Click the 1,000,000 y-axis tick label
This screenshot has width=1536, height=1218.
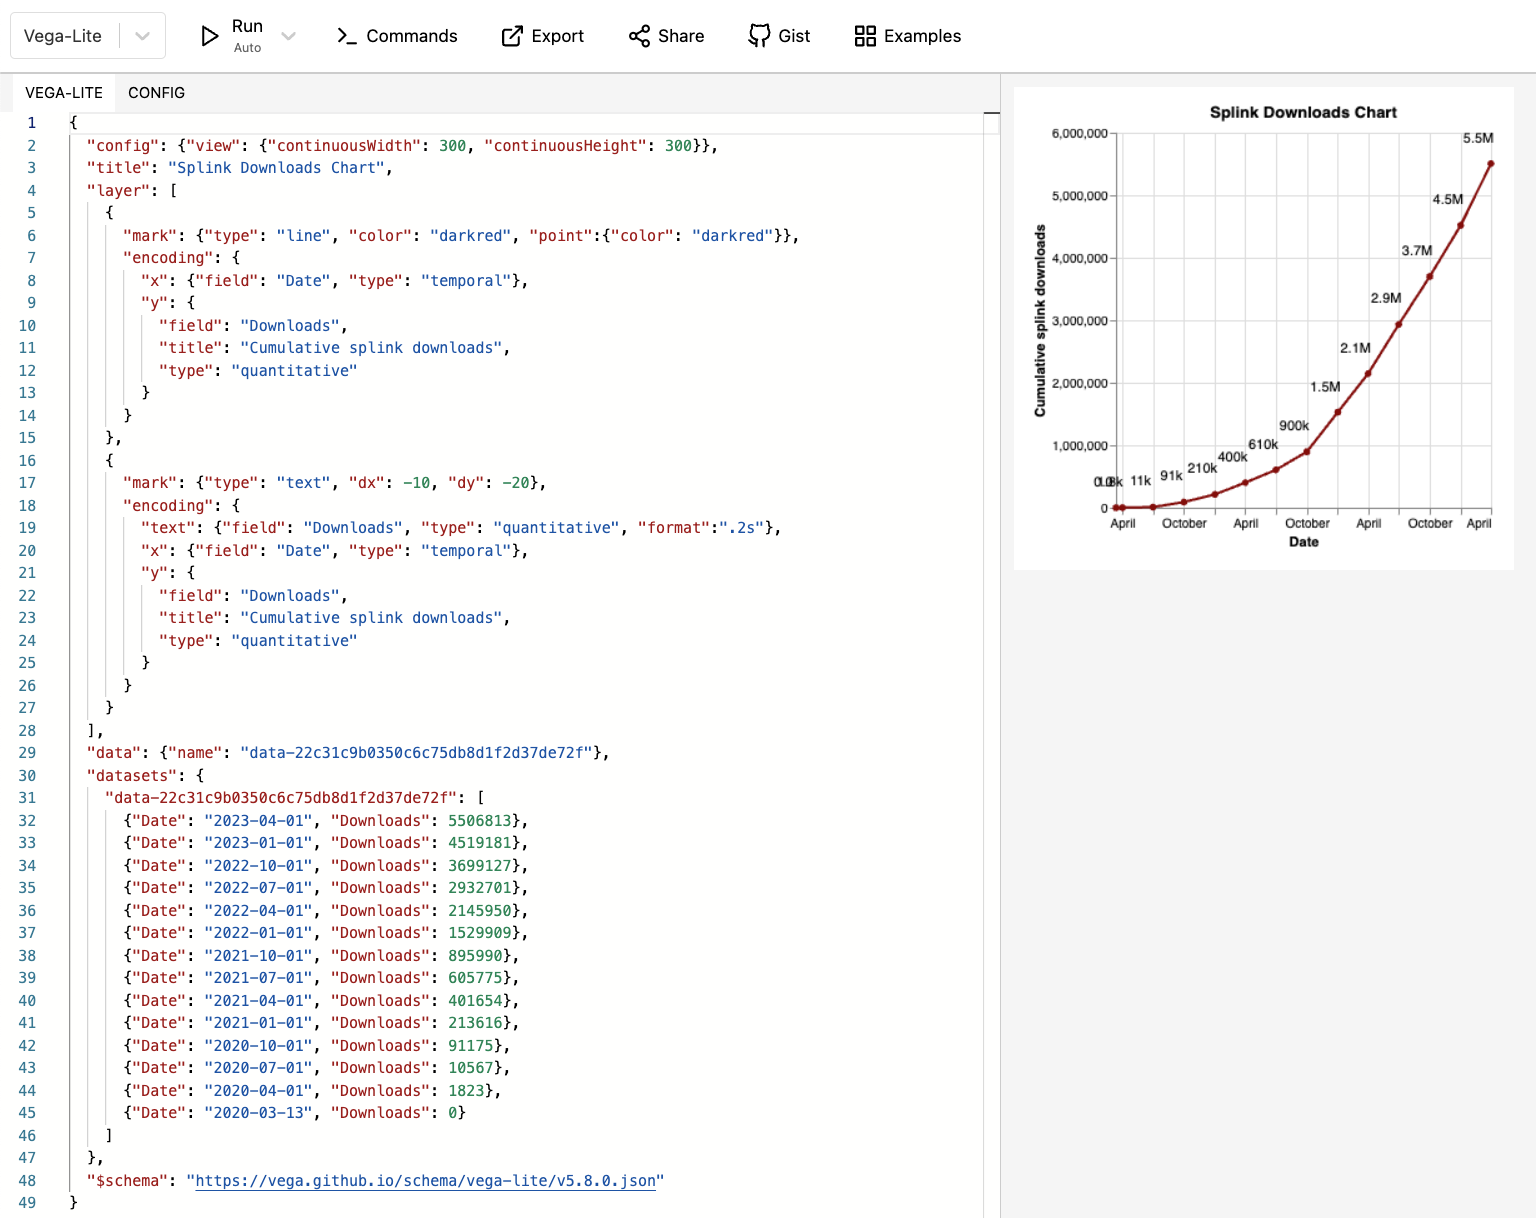point(1079,446)
